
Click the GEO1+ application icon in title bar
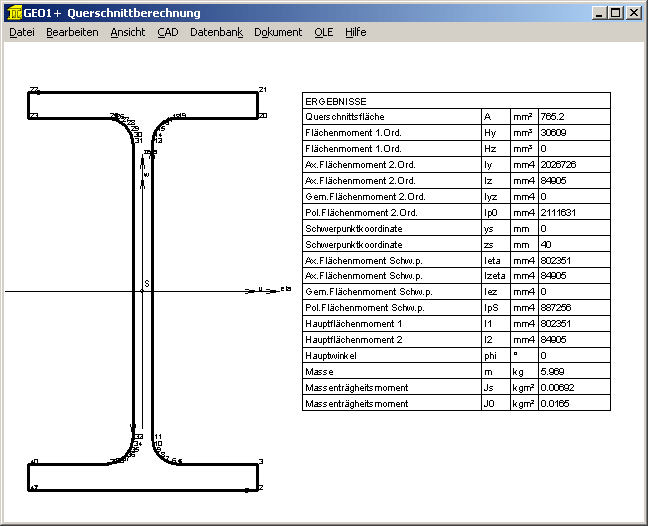point(14,13)
